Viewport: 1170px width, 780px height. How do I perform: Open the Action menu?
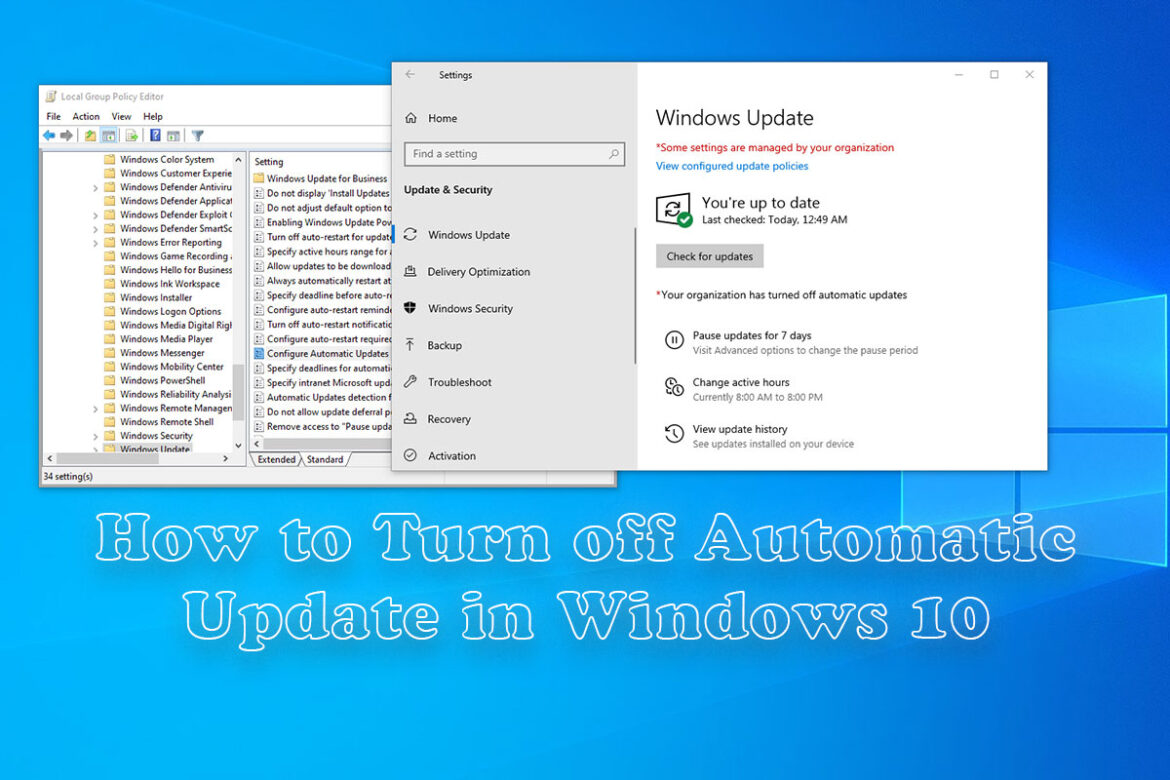coord(86,116)
